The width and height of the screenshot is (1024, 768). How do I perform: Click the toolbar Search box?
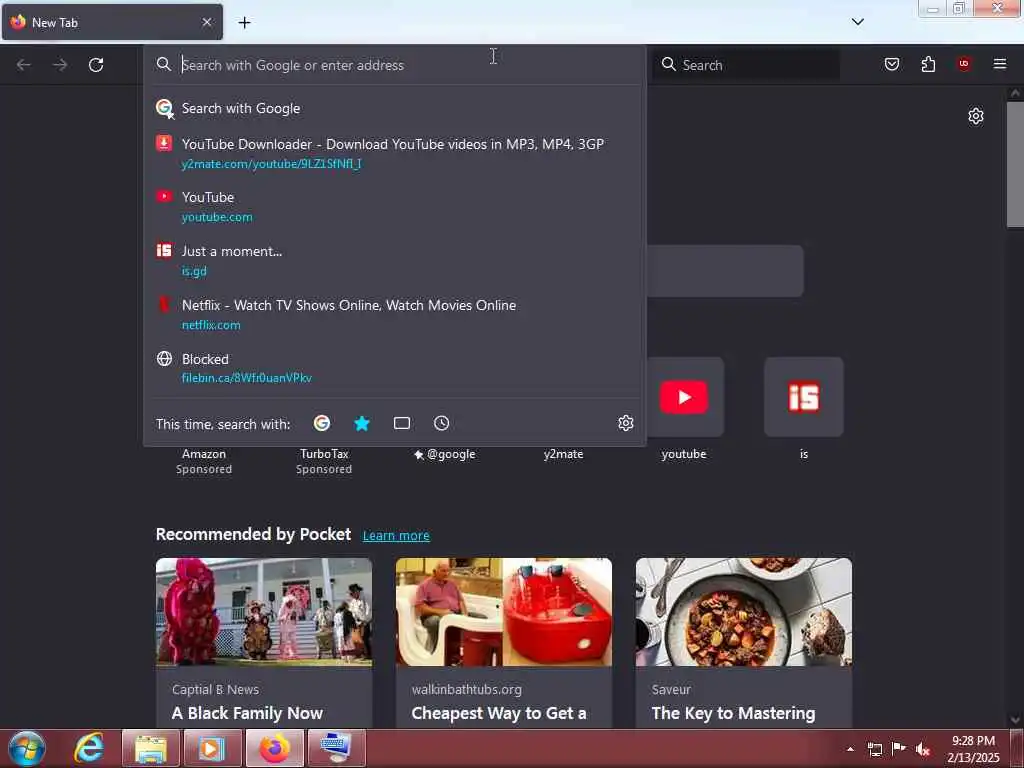(747, 65)
